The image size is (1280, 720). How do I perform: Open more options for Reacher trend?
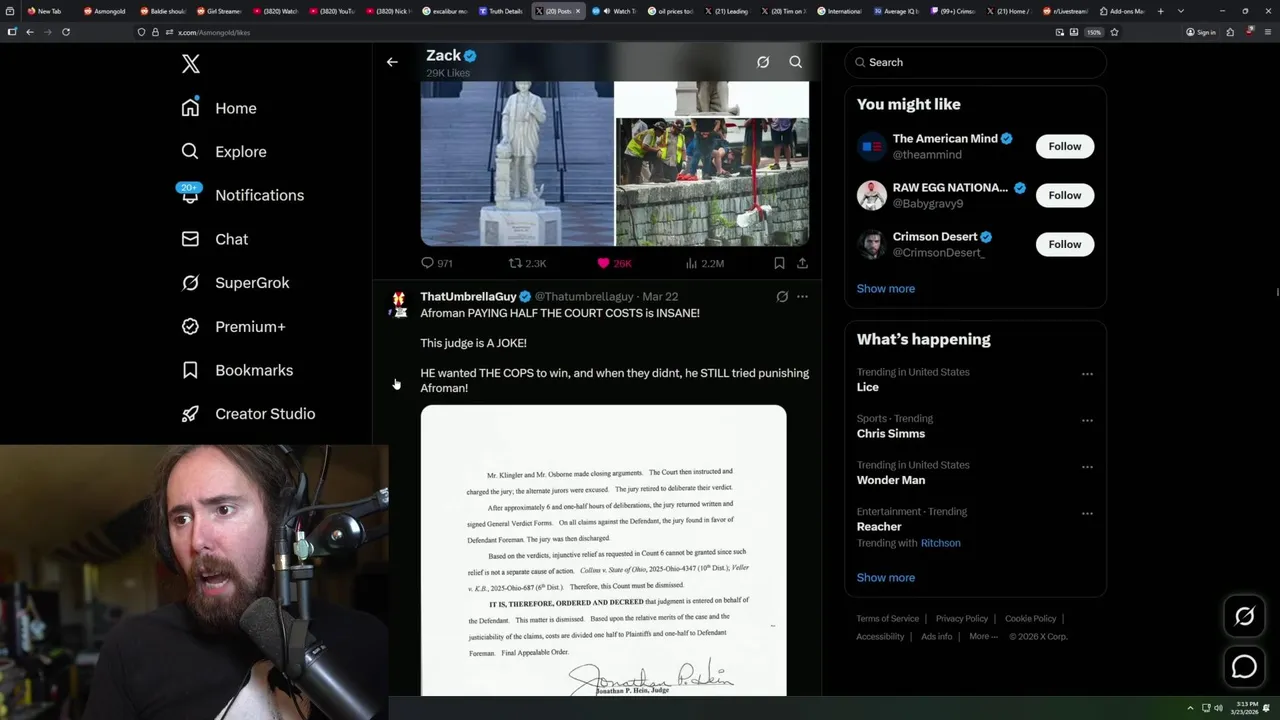tap(1087, 514)
